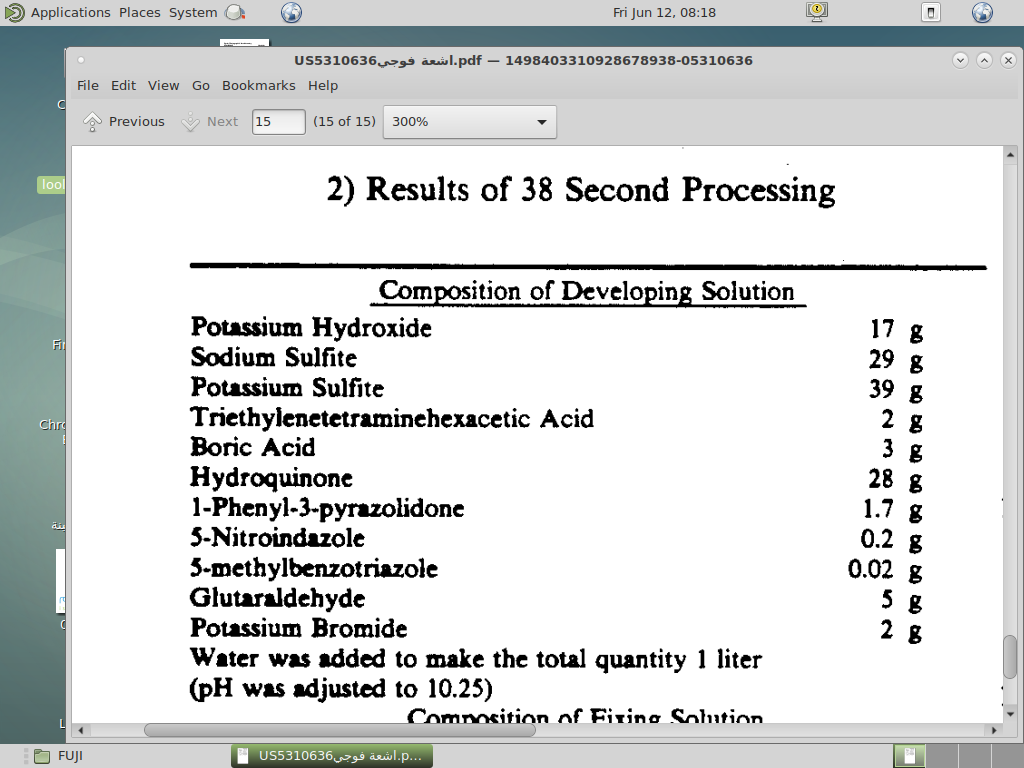Open the Help menu
Image resolution: width=1024 pixels, height=768 pixels.
pos(323,86)
